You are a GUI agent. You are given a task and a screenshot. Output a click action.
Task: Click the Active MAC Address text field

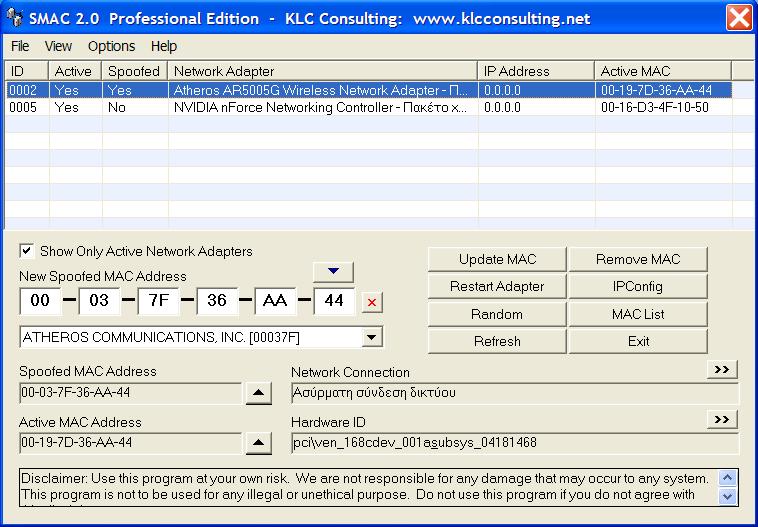pyautogui.click(x=131, y=443)
